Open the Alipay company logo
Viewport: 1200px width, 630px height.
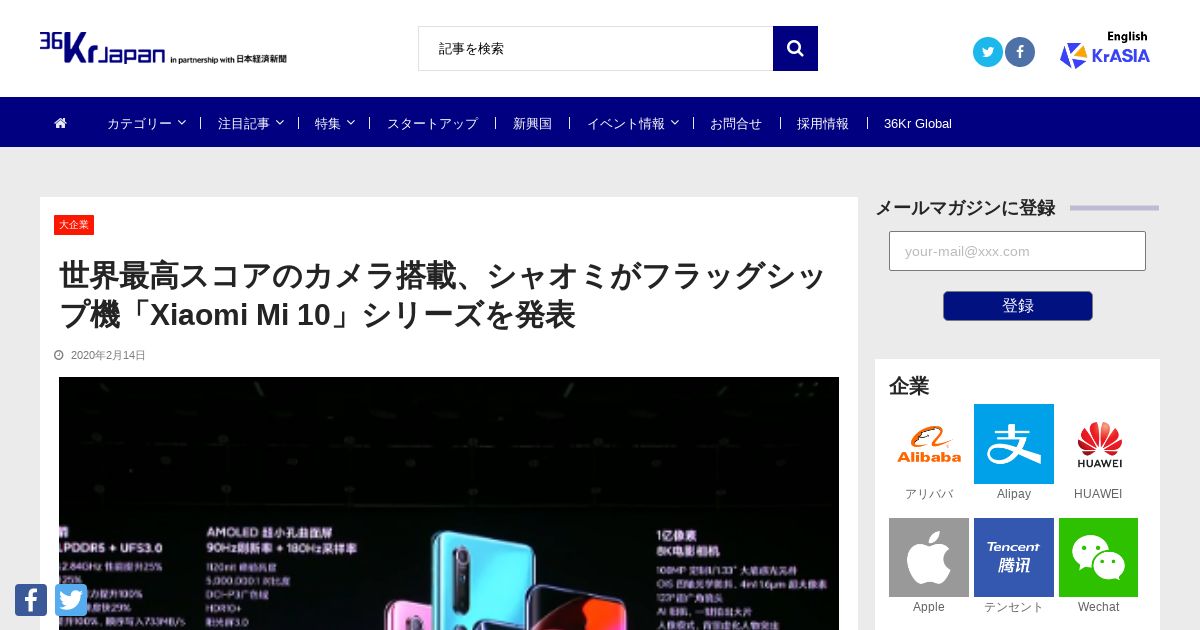pyautogui.click(x=1014, y=444)
